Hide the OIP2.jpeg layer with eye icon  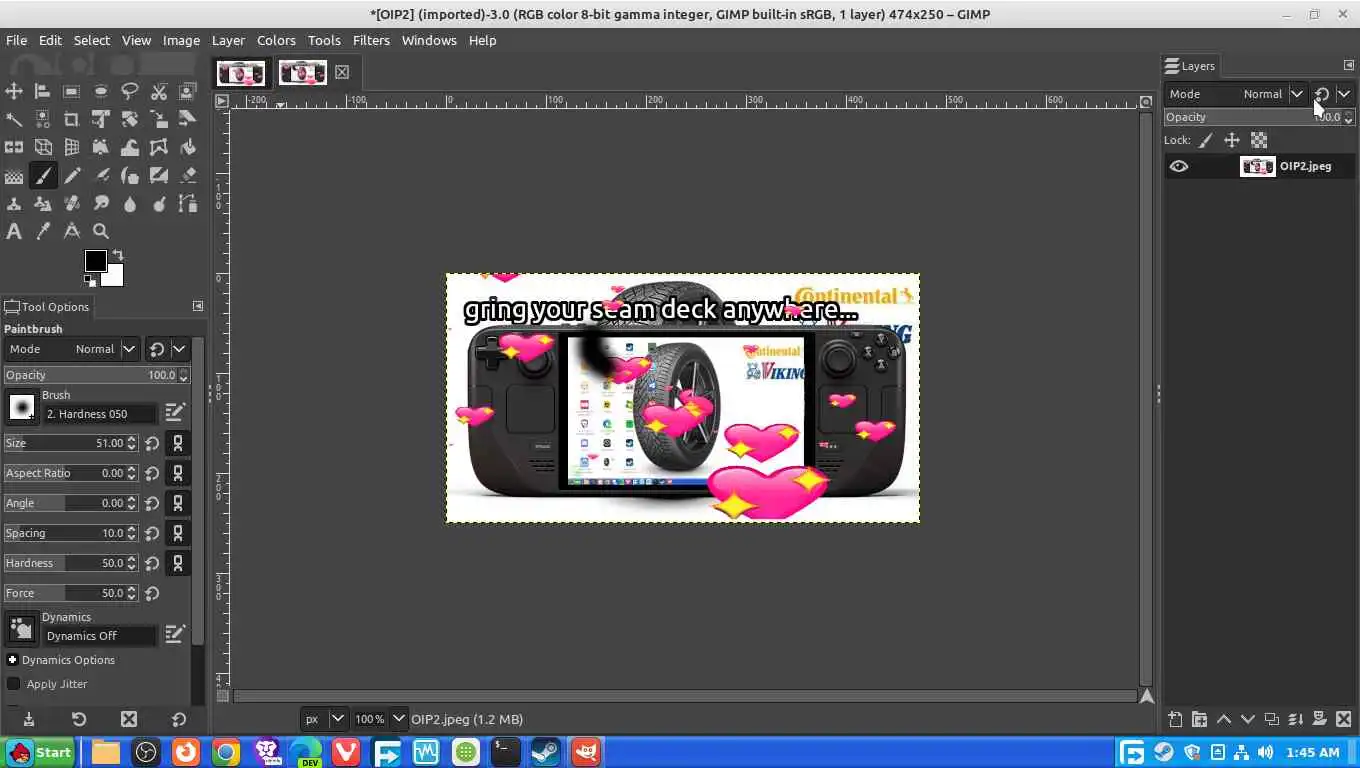point(1179,166)
